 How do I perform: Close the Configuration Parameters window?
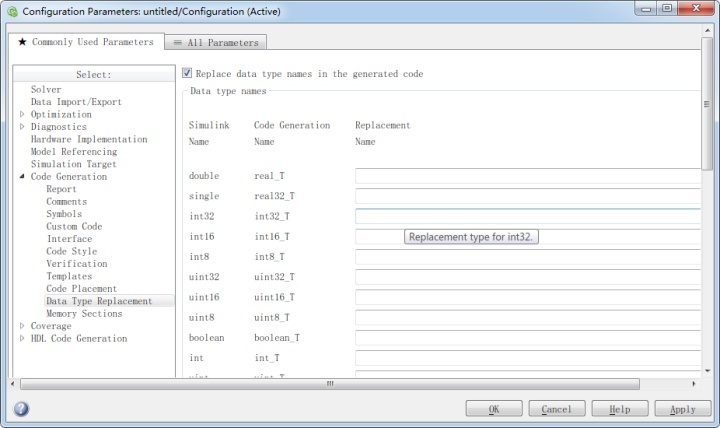(x=696, y=8)
